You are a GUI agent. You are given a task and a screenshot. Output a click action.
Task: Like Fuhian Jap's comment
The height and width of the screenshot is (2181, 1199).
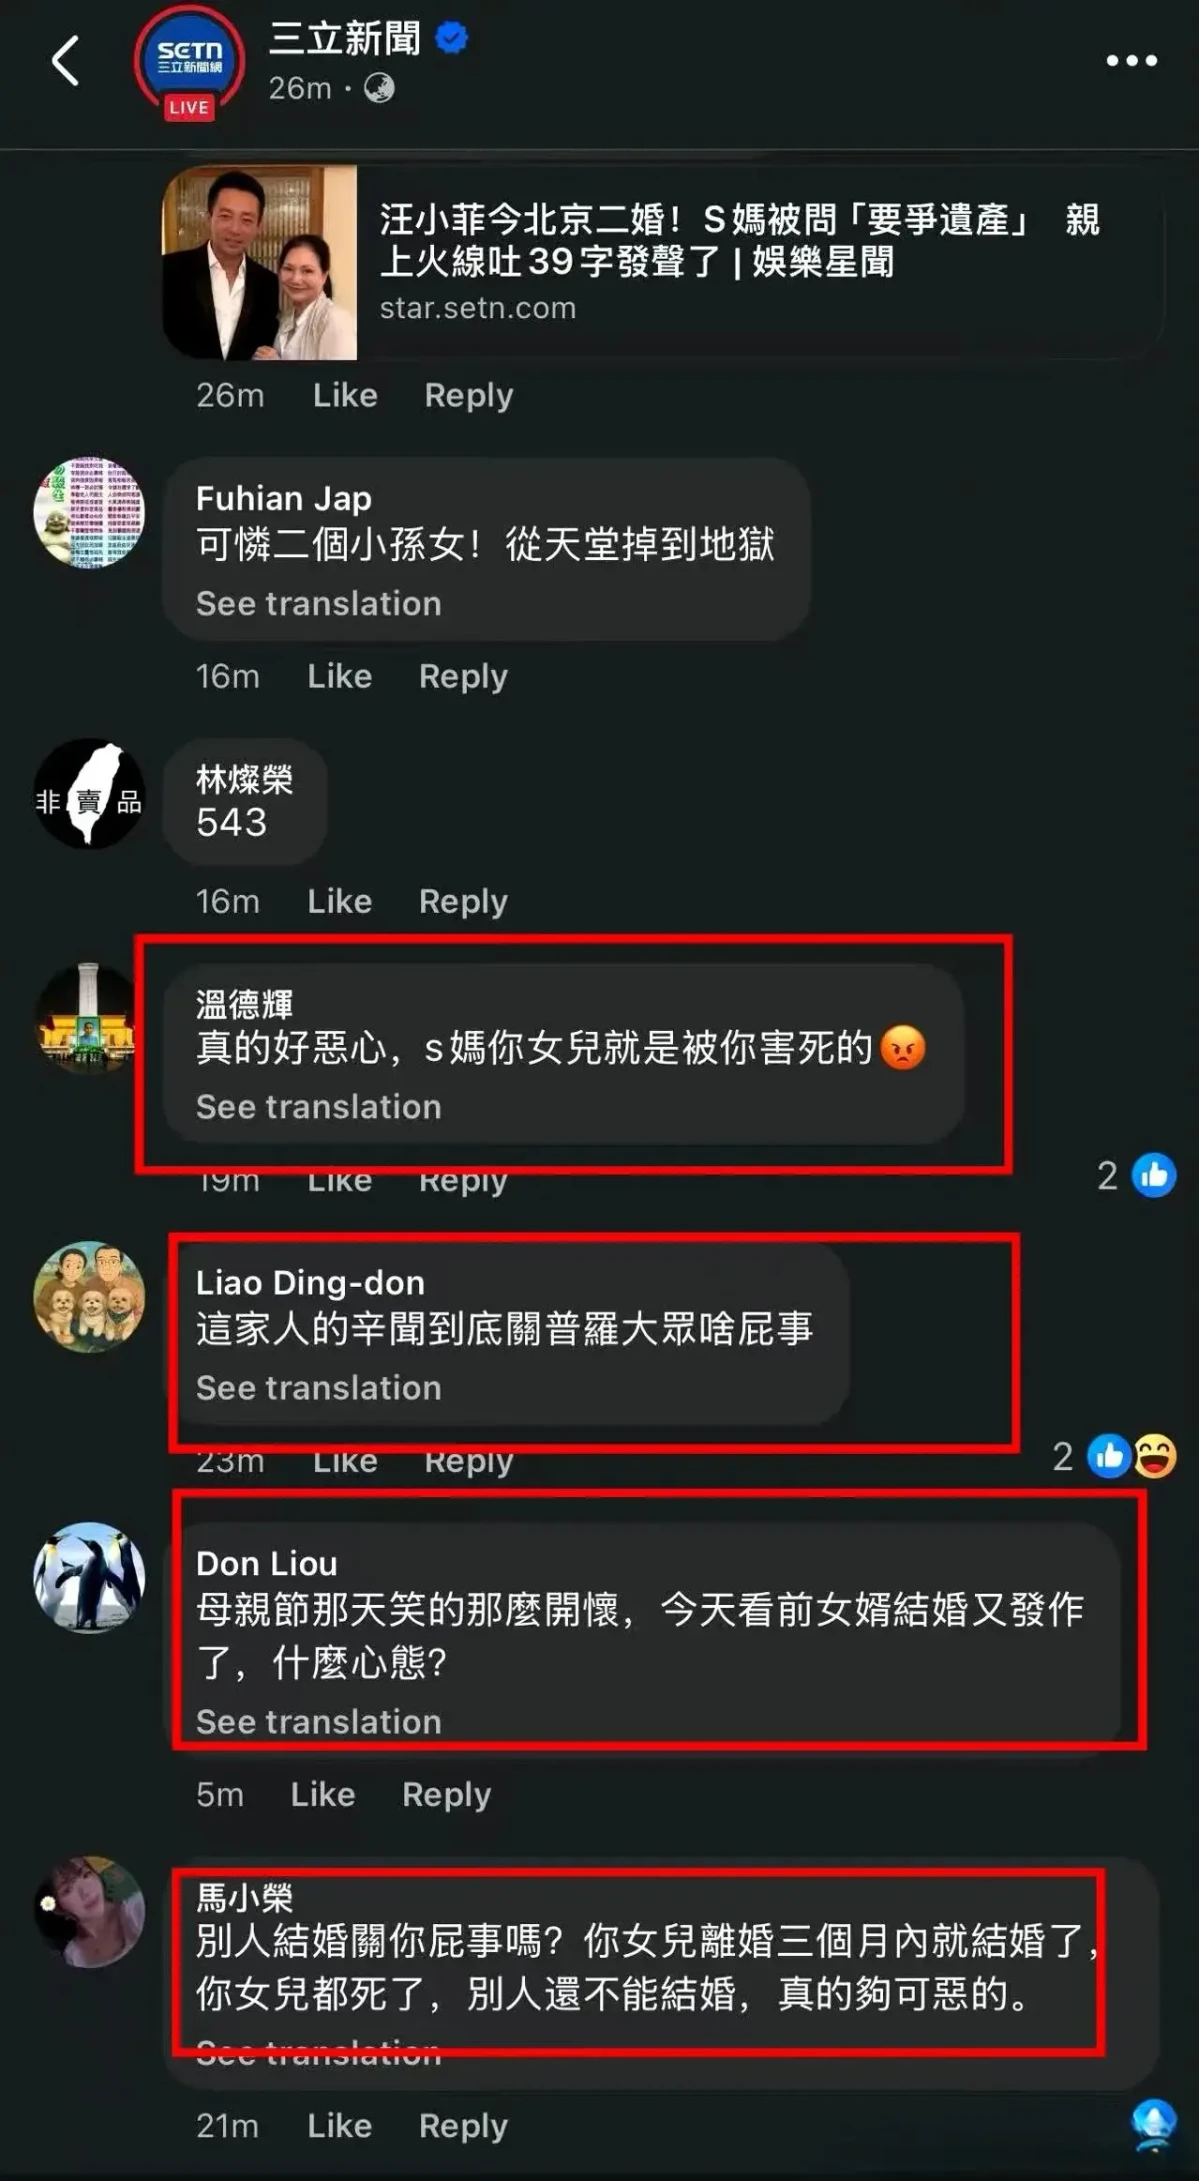tap(339, 677)
